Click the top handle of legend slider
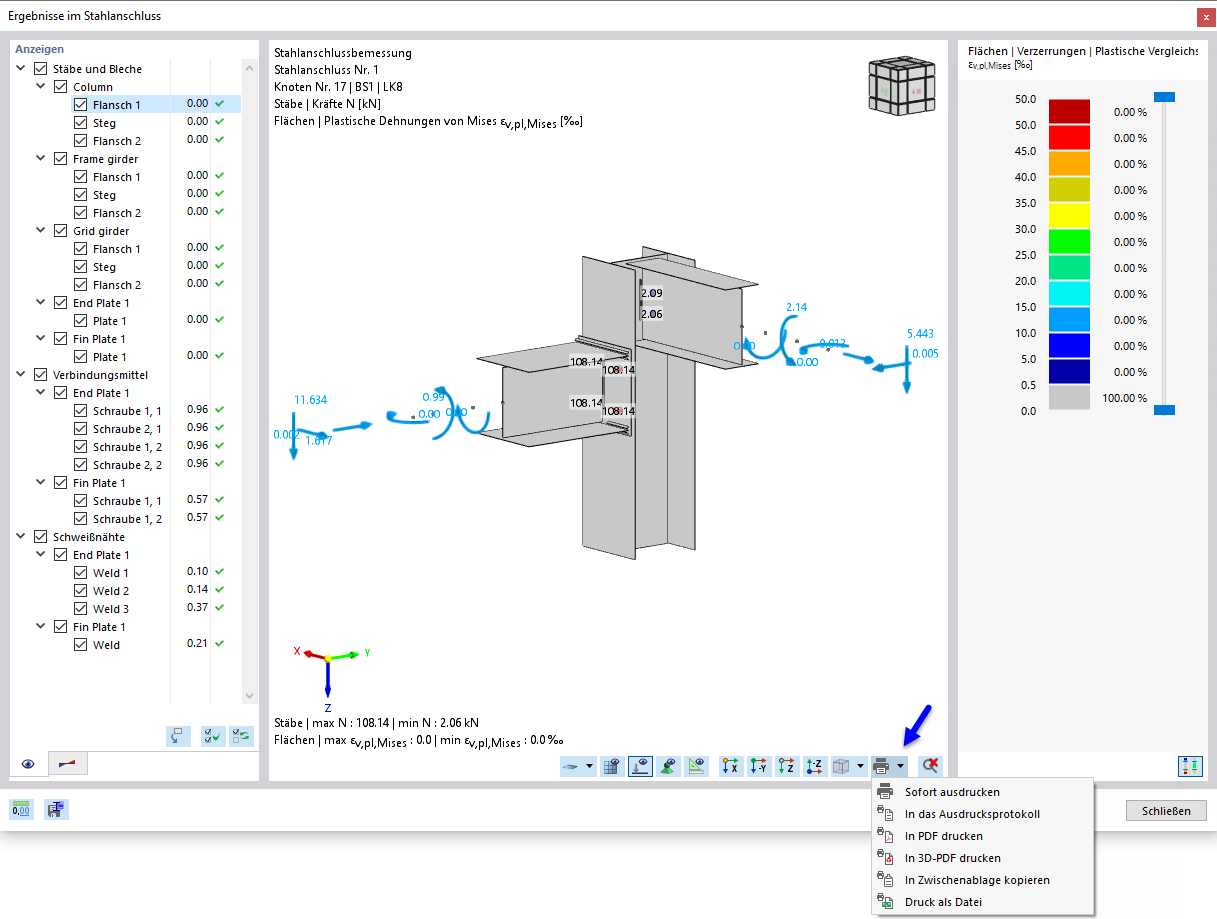 [1163, 97]
